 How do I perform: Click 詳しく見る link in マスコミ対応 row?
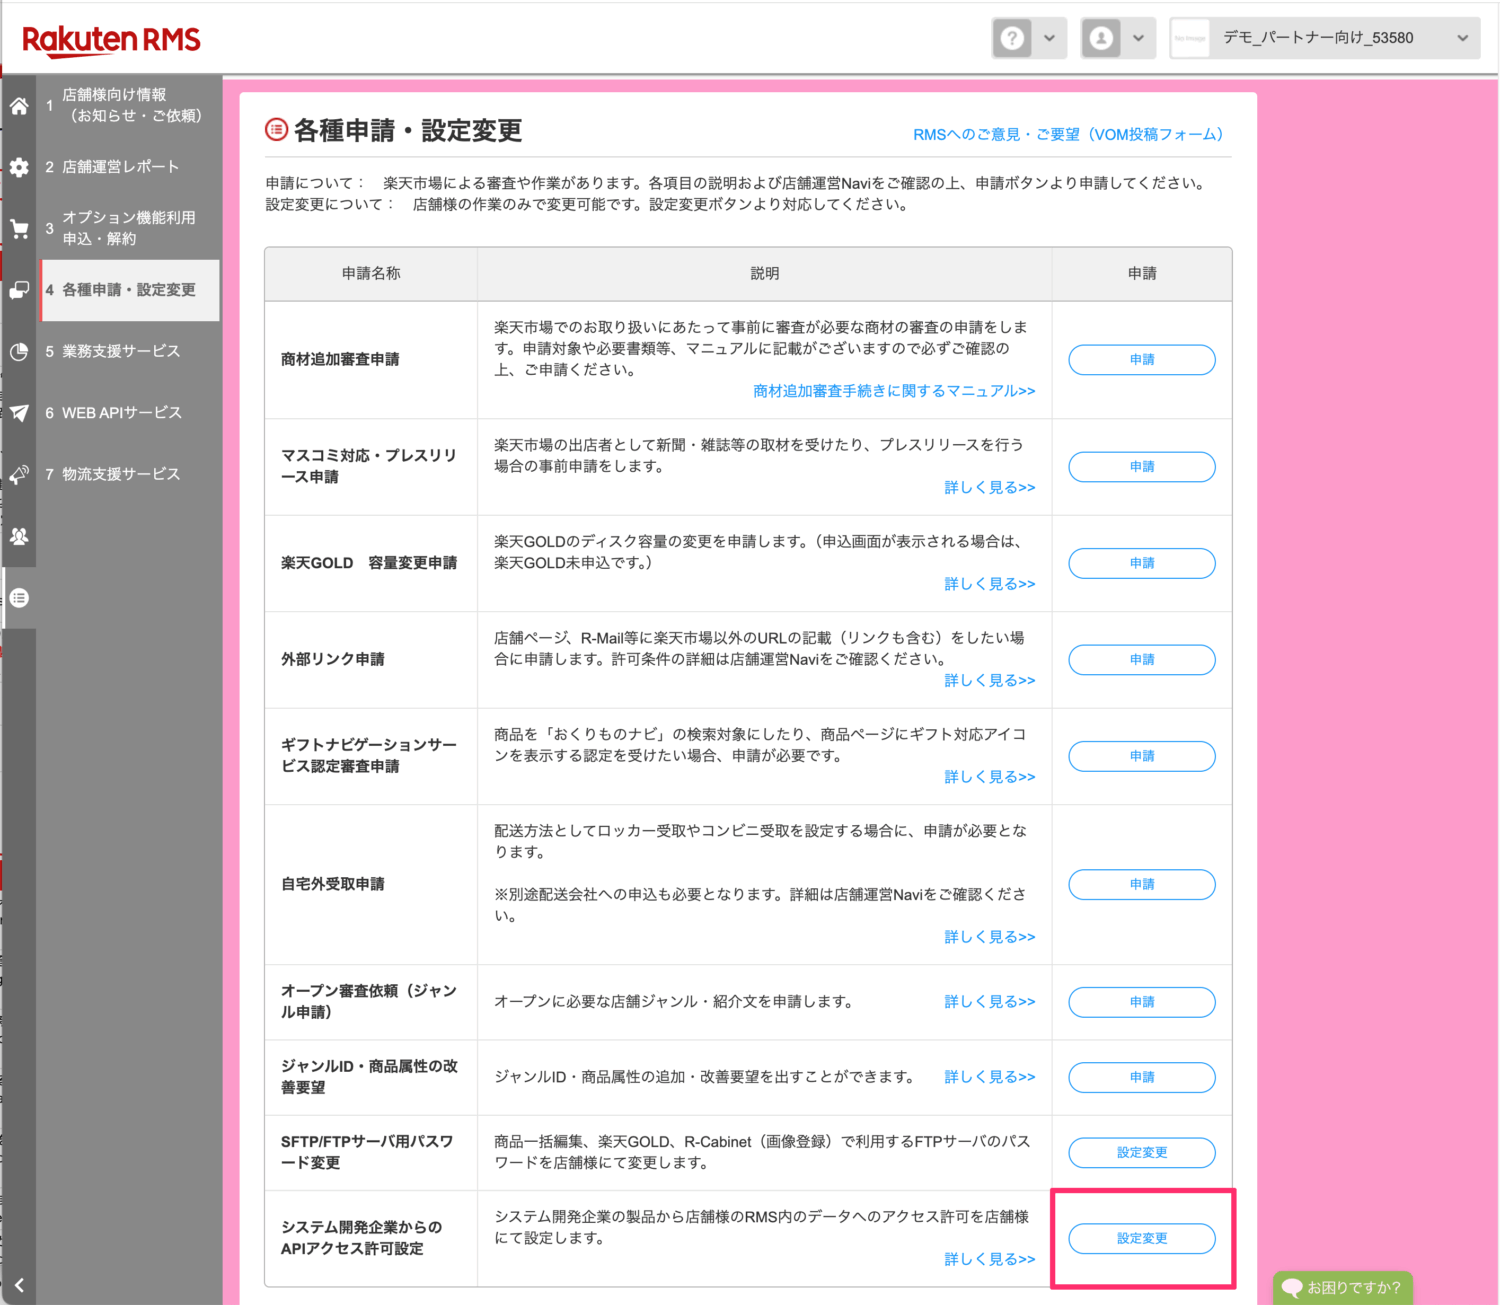tap(990, 487)
